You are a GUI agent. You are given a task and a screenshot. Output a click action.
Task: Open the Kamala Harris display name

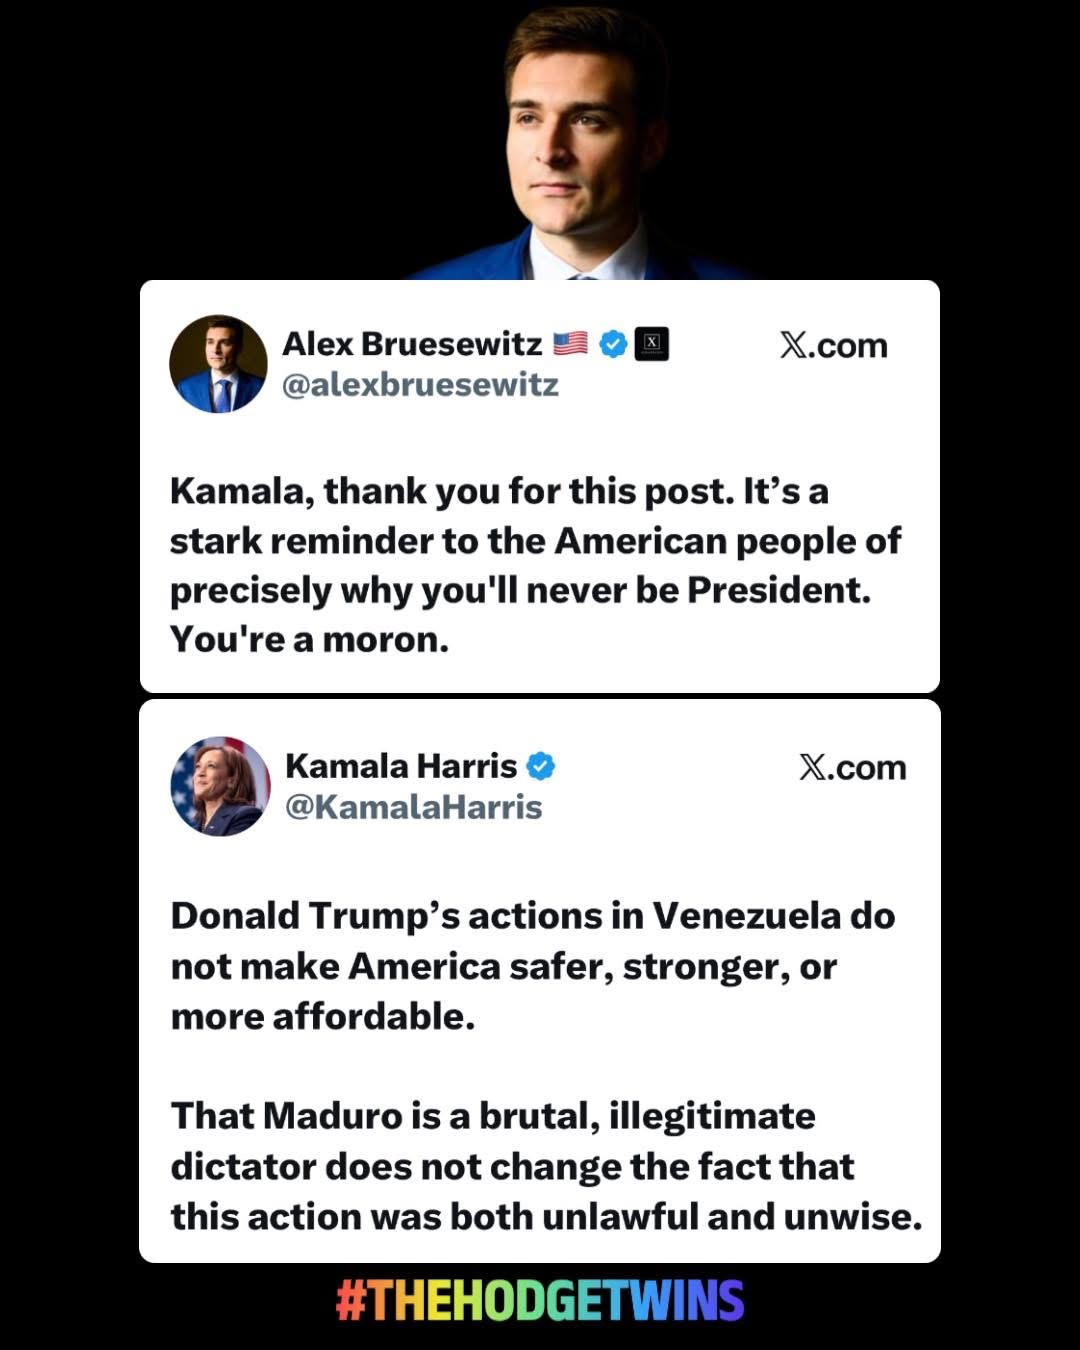(x=401, y=766)
